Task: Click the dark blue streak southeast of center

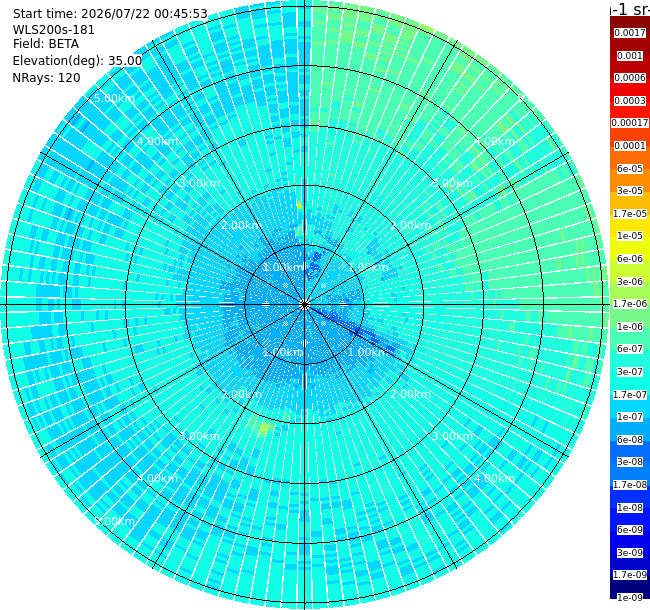Action: pyautogui.click(x=352, y=329)
